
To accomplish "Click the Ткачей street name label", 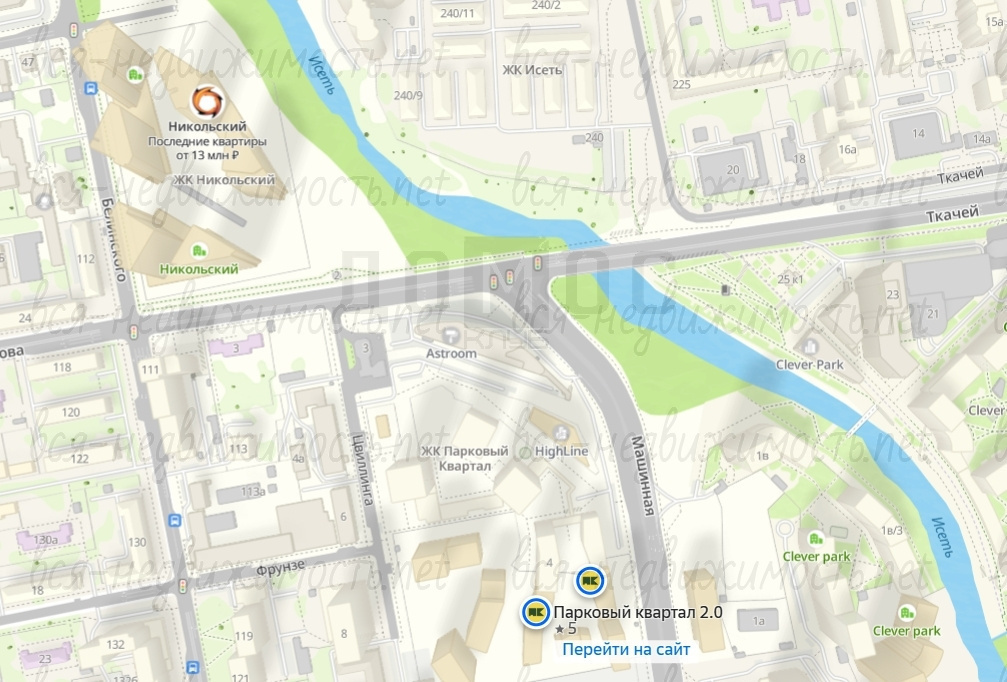I will point(952,214).
